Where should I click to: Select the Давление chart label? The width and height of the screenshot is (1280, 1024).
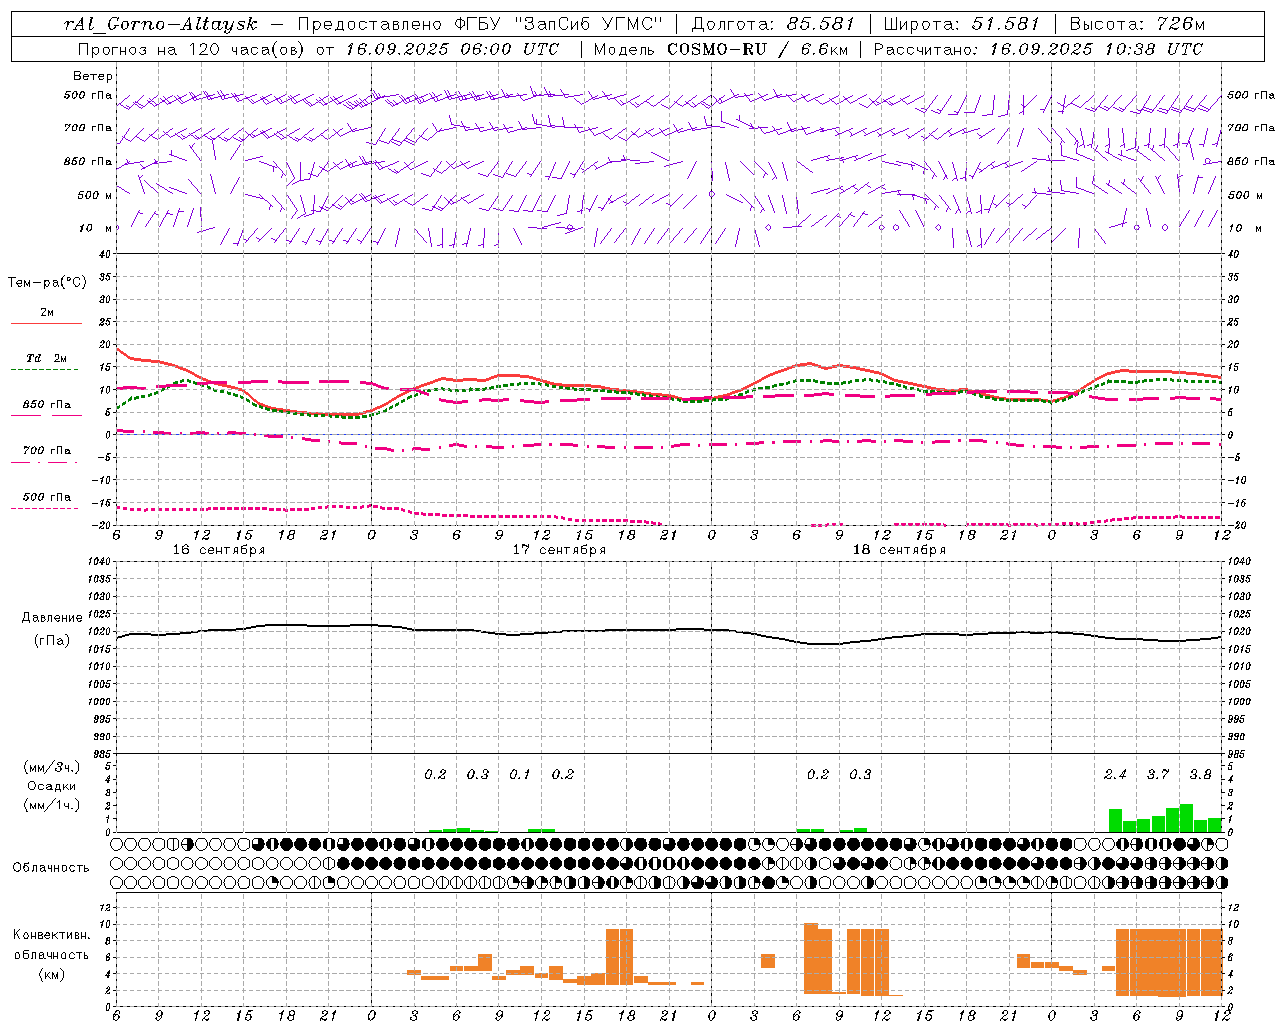[52, 618]
